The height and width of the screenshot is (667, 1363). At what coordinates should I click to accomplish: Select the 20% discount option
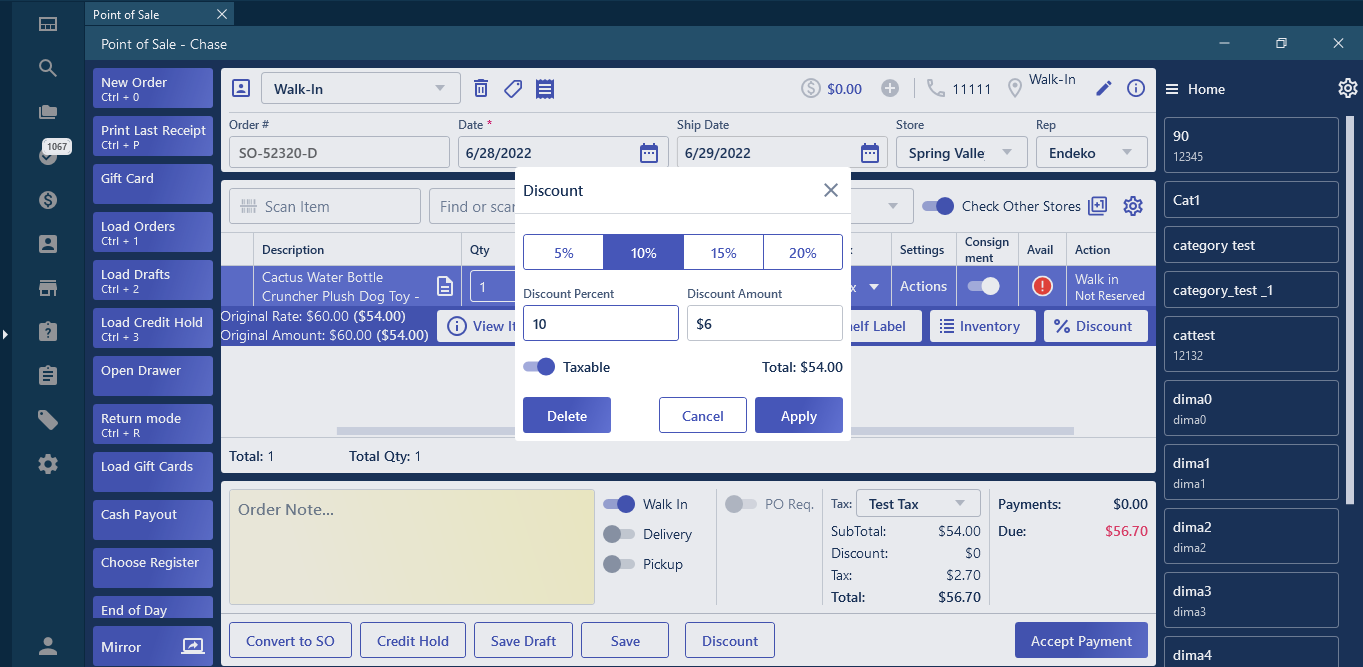(x=803, y=253)
